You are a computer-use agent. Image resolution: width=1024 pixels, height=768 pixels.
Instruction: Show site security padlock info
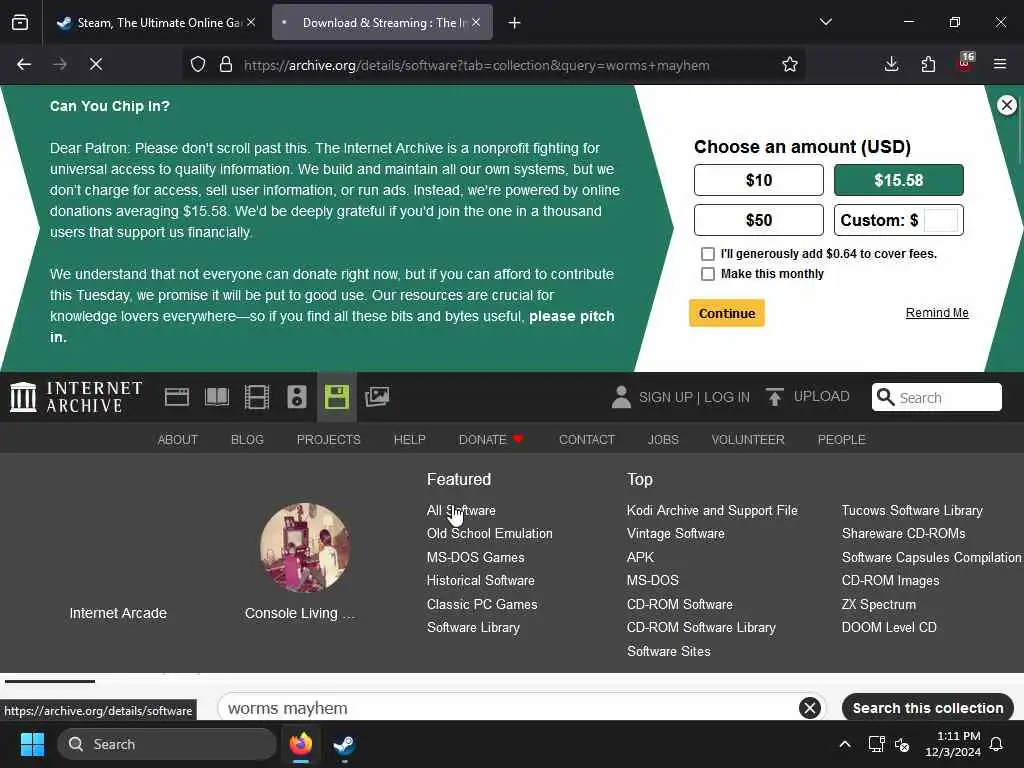pyautogui.click(x=226, y=64)
